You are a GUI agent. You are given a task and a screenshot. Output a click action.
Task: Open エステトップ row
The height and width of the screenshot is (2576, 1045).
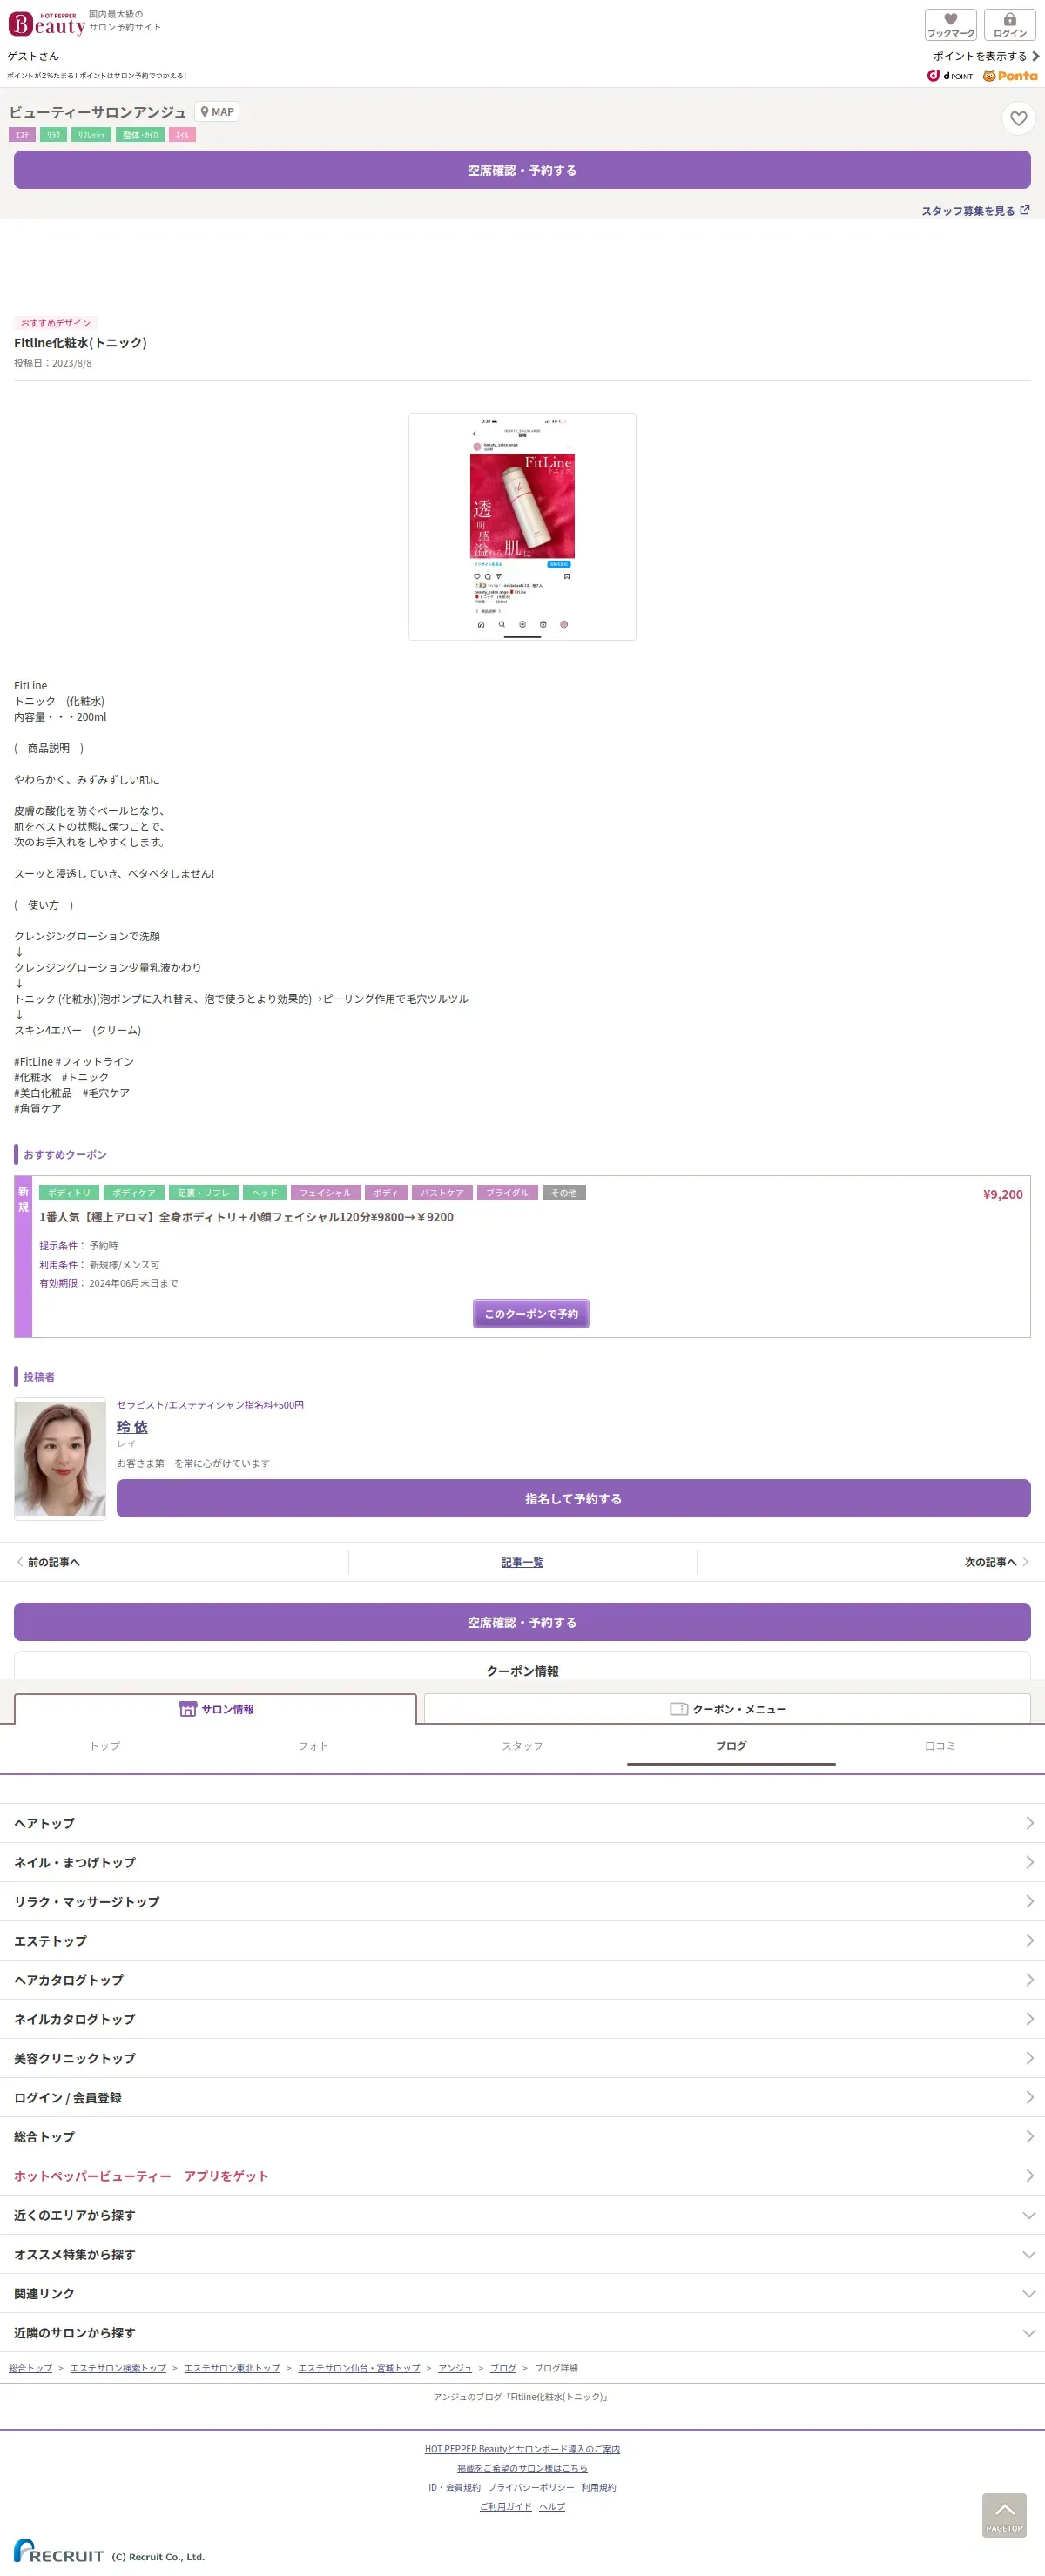(522, 1940)
